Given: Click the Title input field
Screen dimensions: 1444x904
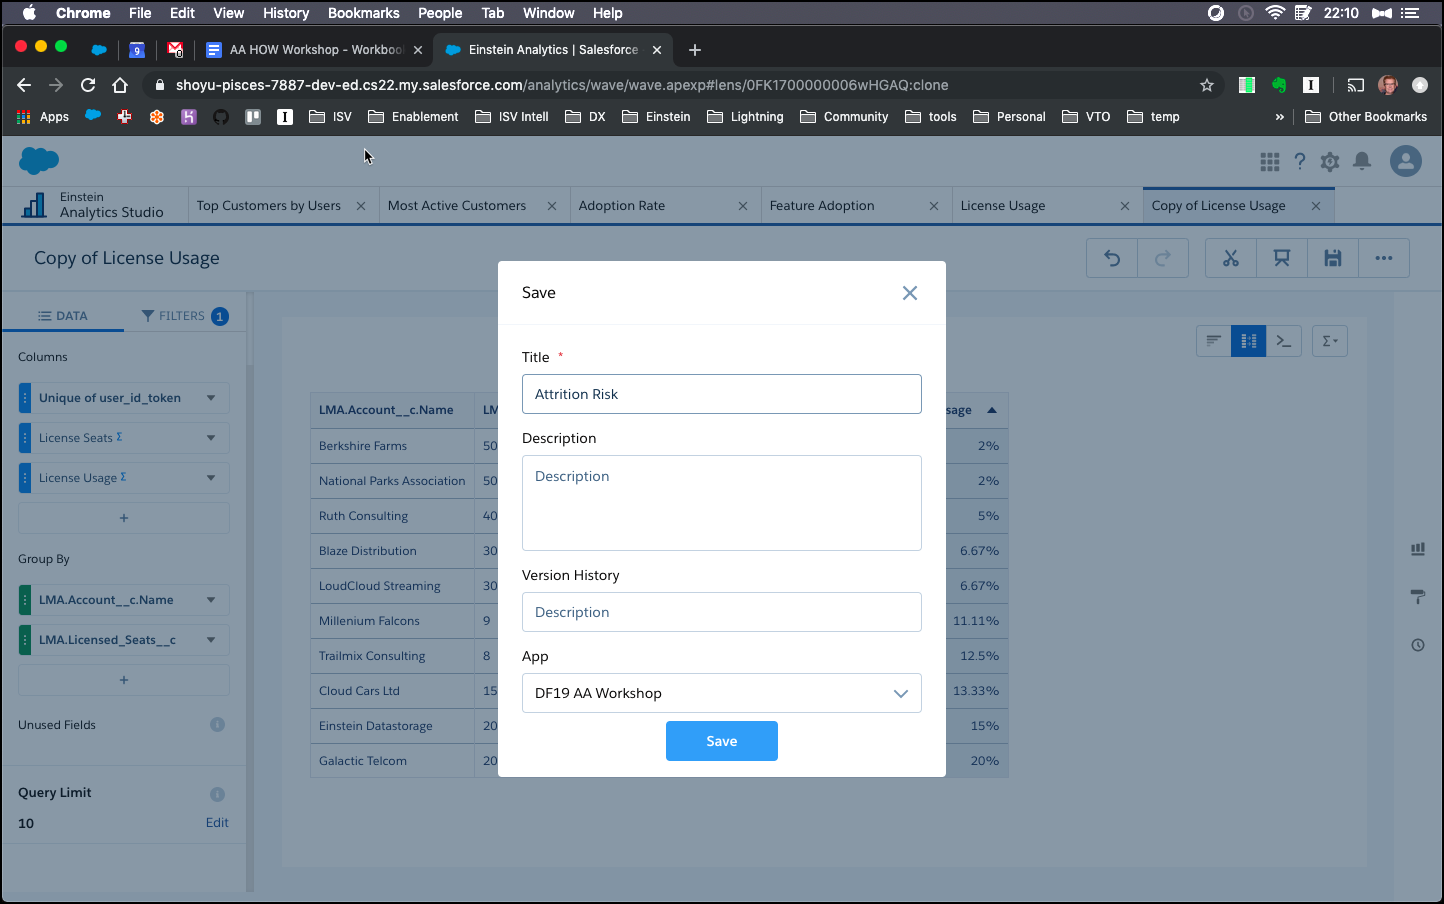Looking at the screenshot, I should (x=721, y=394).
